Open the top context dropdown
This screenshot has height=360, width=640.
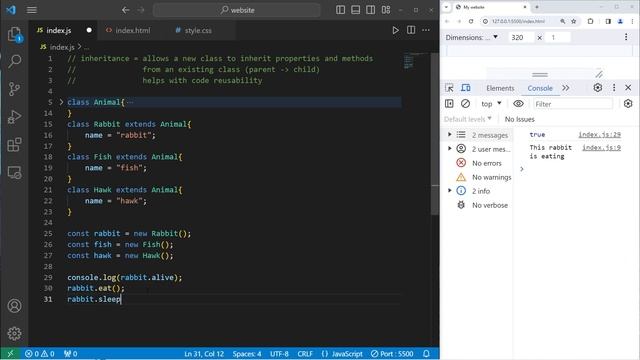(x=491, y=104)
